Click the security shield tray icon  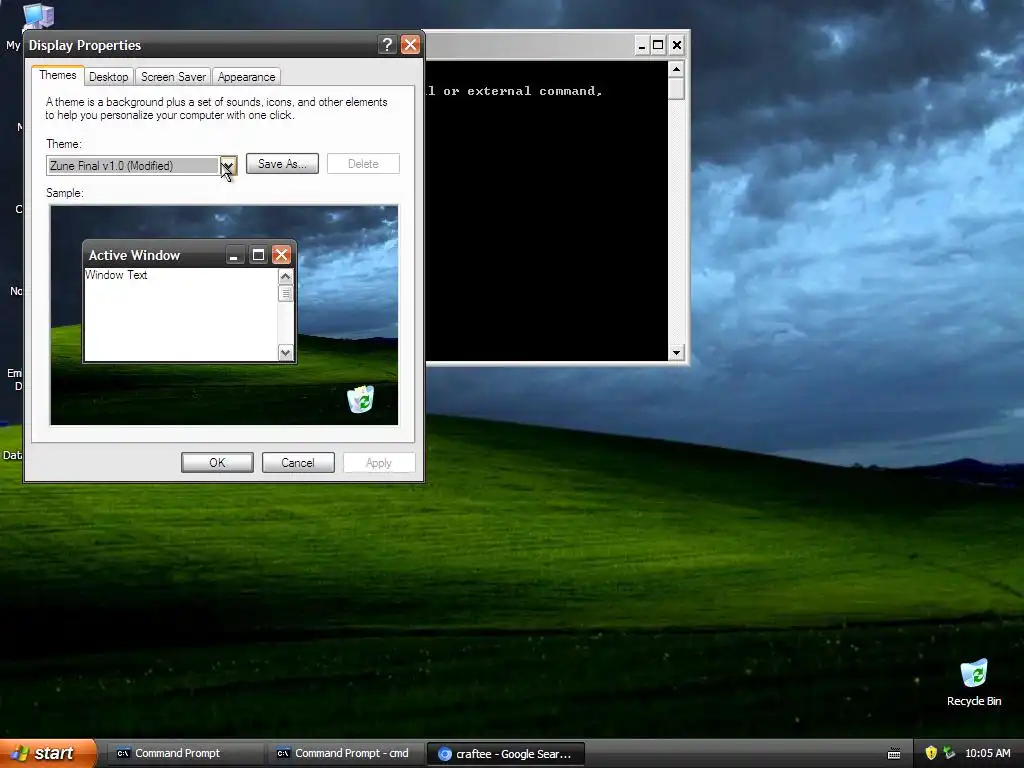[931, 753]
